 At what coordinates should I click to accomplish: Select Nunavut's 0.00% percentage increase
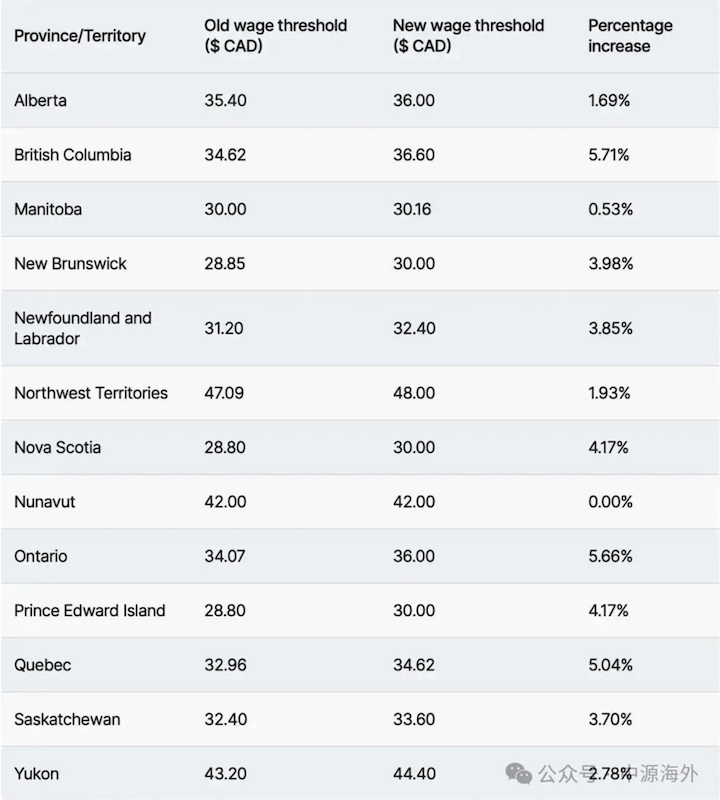point(610,502)
